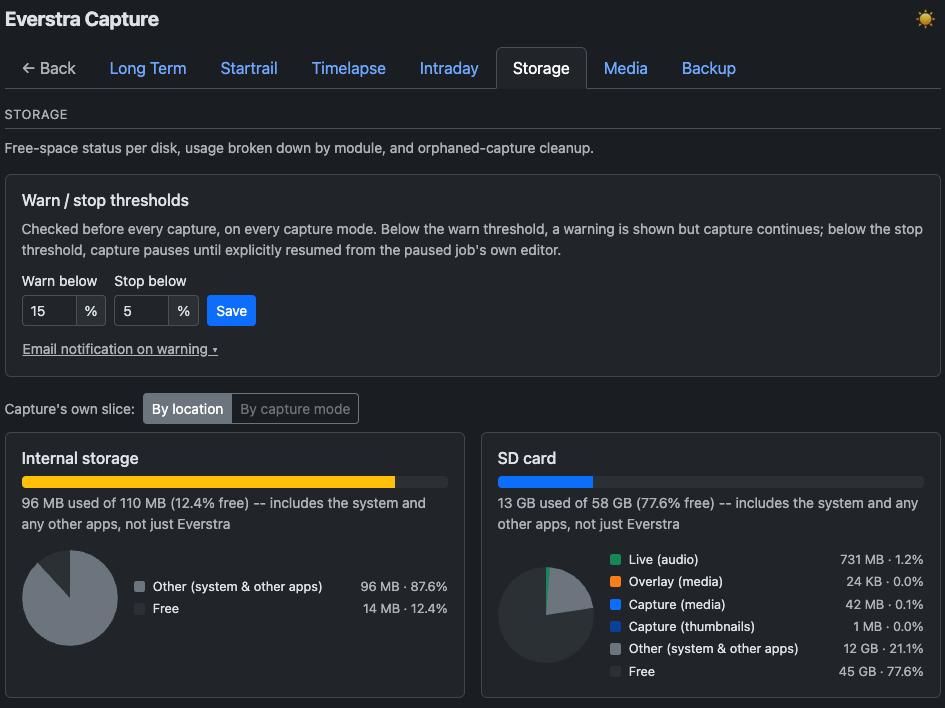Click the Internal storage pie chart
The width and height of the screenshot is (945, 708).
70,598
